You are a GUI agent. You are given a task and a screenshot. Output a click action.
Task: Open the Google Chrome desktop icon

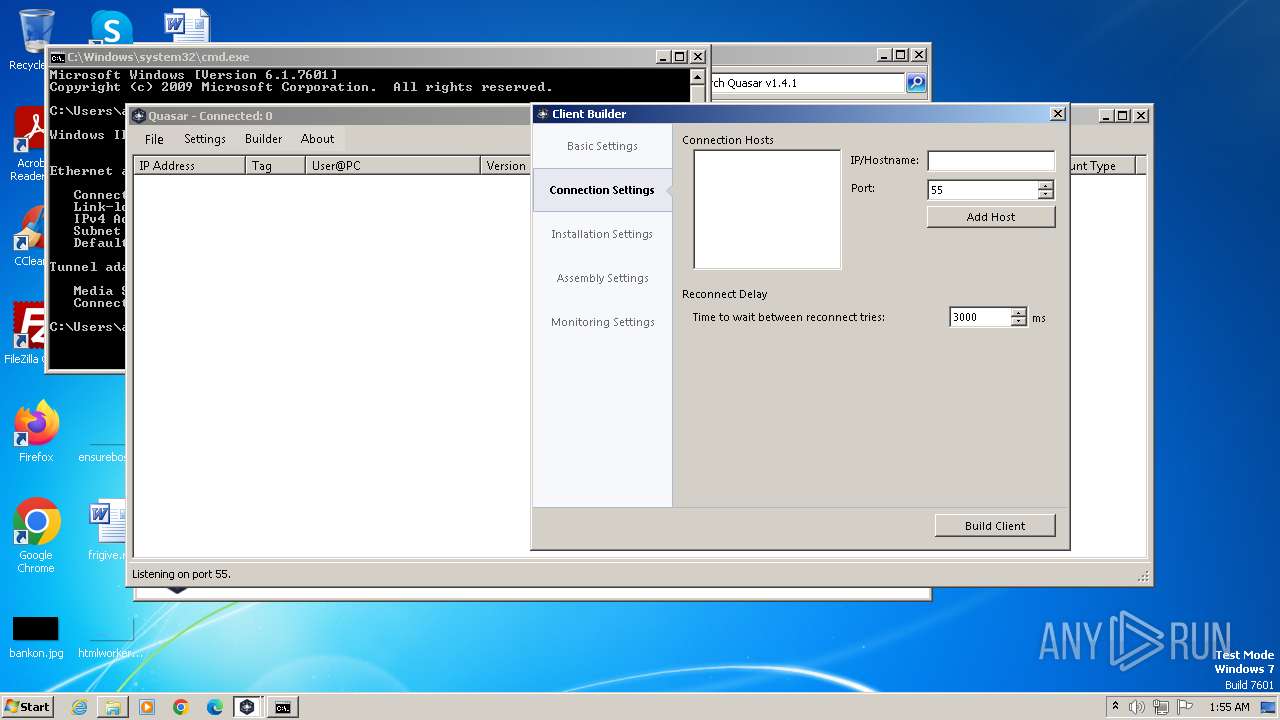point(36,536)
